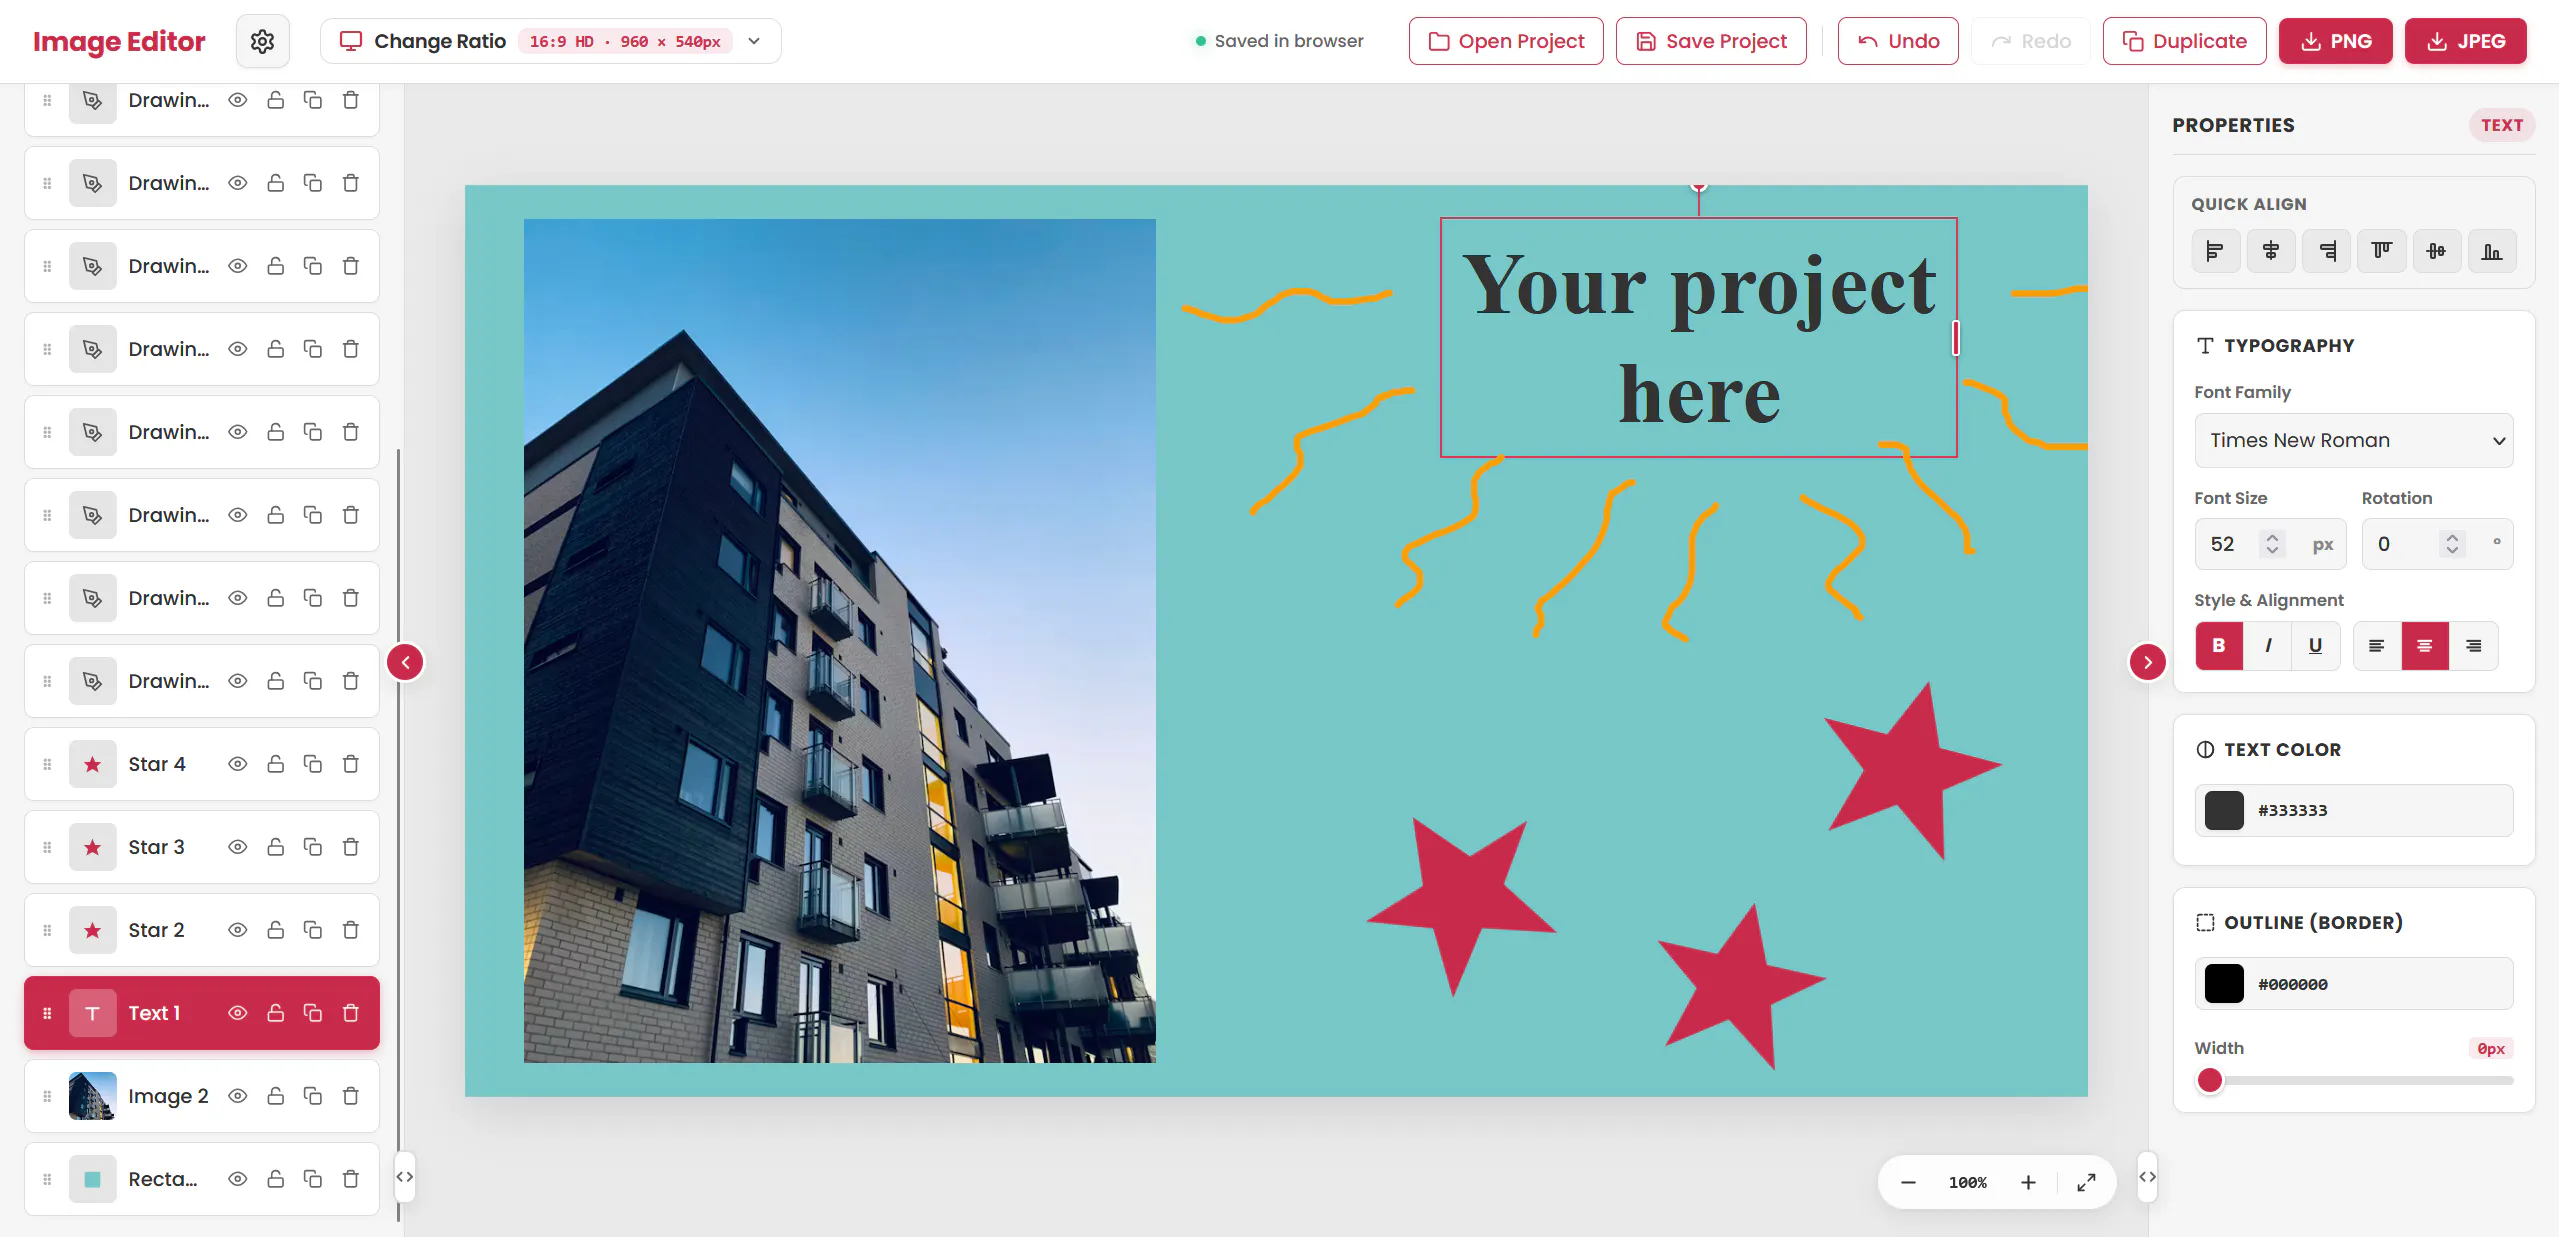Click the outline Width slider

coord(2353,1080)
